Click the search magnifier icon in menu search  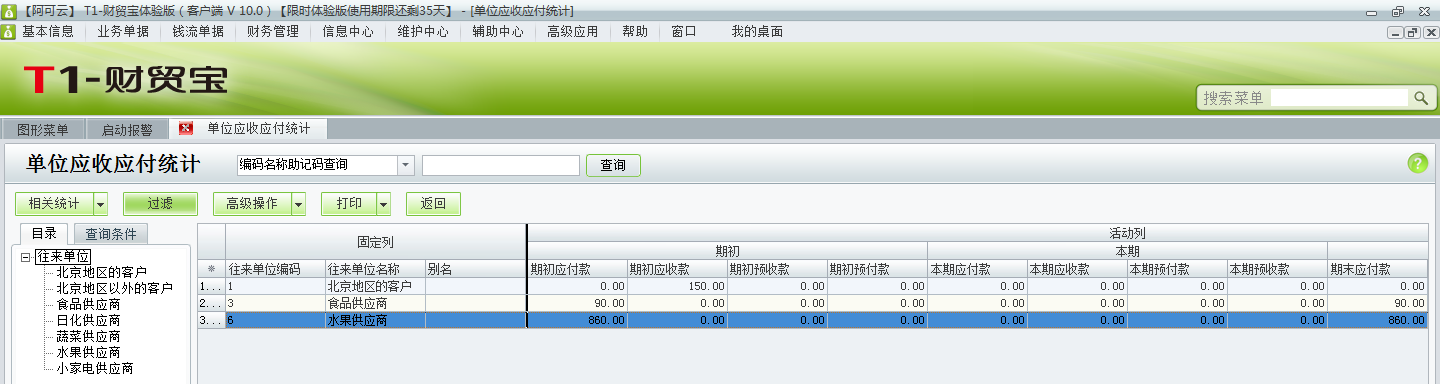coord(1420,98)
